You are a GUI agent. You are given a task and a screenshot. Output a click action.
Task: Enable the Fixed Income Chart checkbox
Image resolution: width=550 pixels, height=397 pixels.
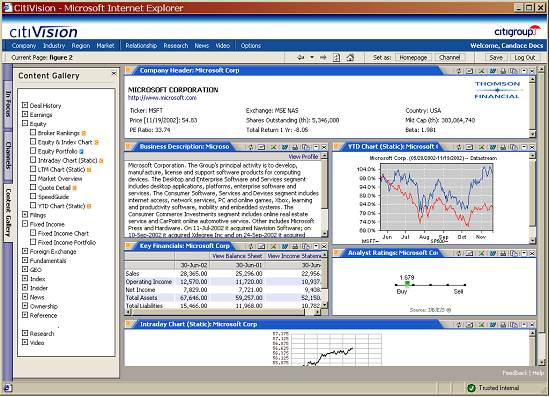pyautogui.click(x=33, y=233)
